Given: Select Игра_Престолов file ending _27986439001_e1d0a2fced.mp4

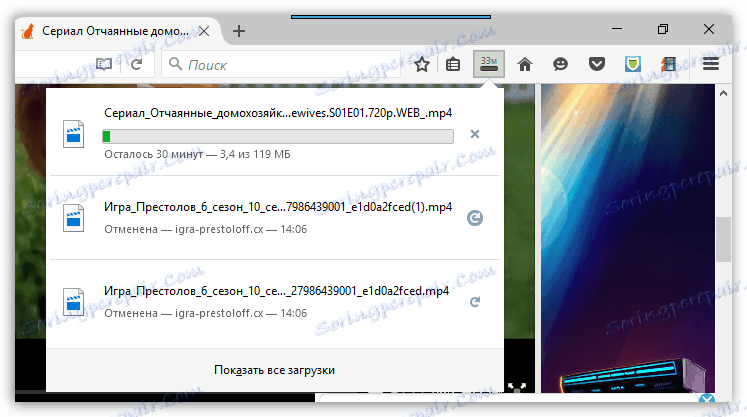Looking at the screenshot, I should (276, 291).
